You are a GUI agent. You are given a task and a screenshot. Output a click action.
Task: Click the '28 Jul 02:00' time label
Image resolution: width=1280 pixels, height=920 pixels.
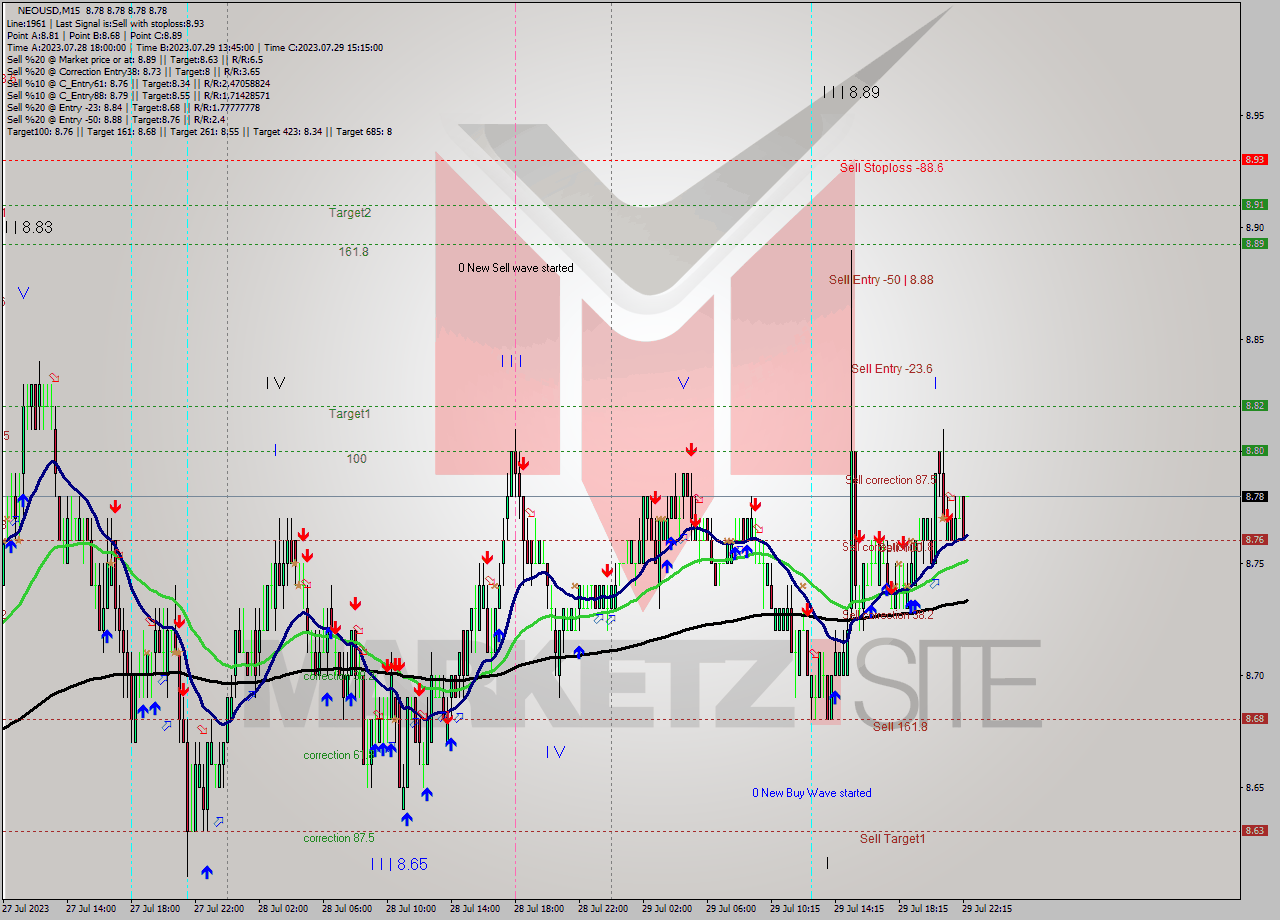tap(282, 909)
